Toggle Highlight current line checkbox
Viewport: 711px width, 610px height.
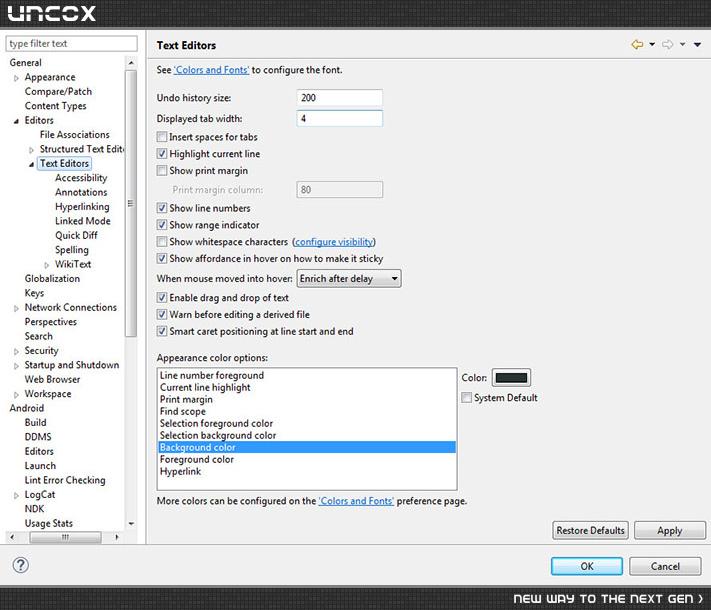(162, 153)
